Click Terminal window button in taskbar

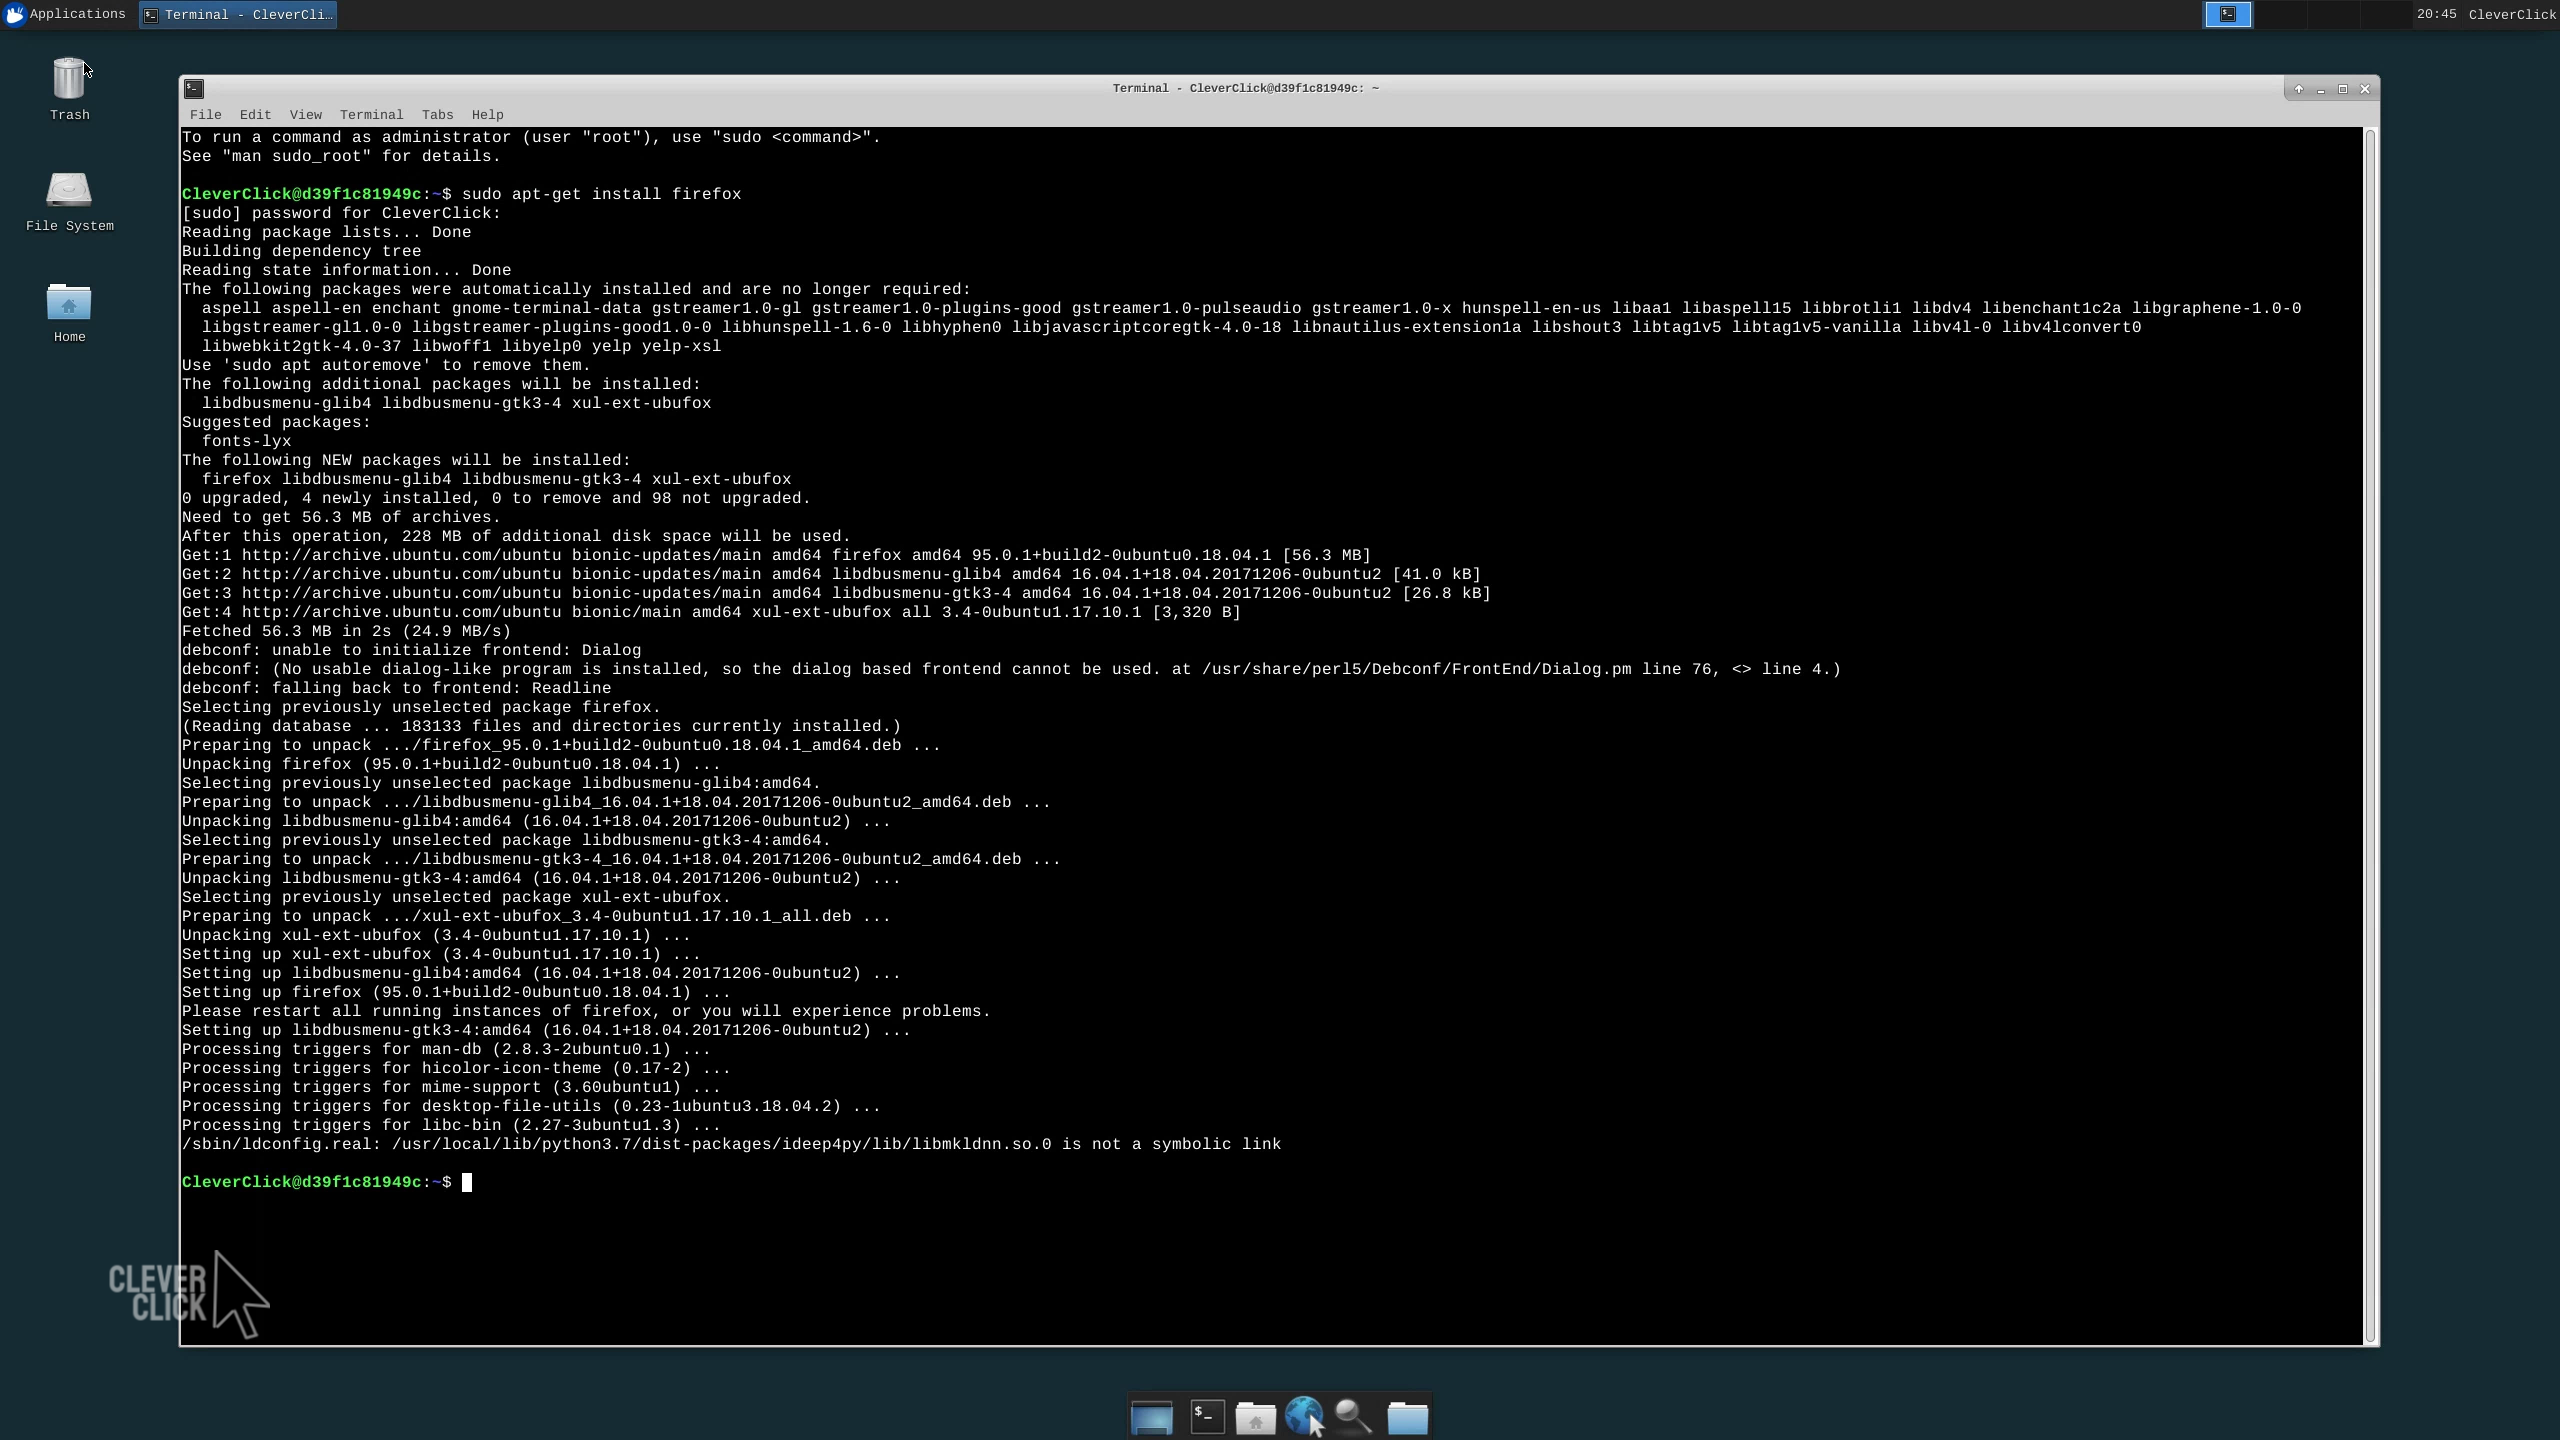tap(238, 15)
